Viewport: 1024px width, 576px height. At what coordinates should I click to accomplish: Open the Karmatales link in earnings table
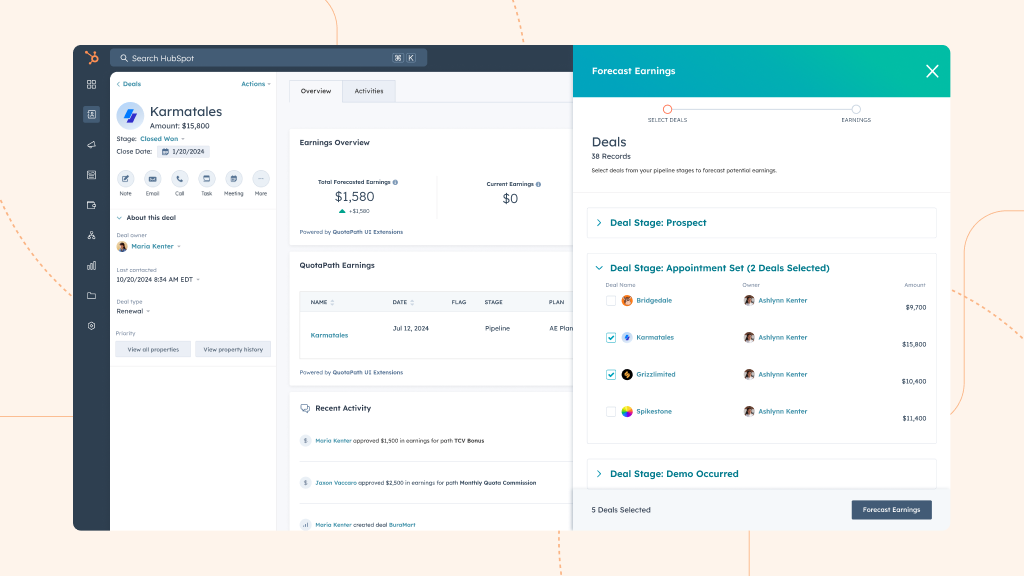click(329, 335)
